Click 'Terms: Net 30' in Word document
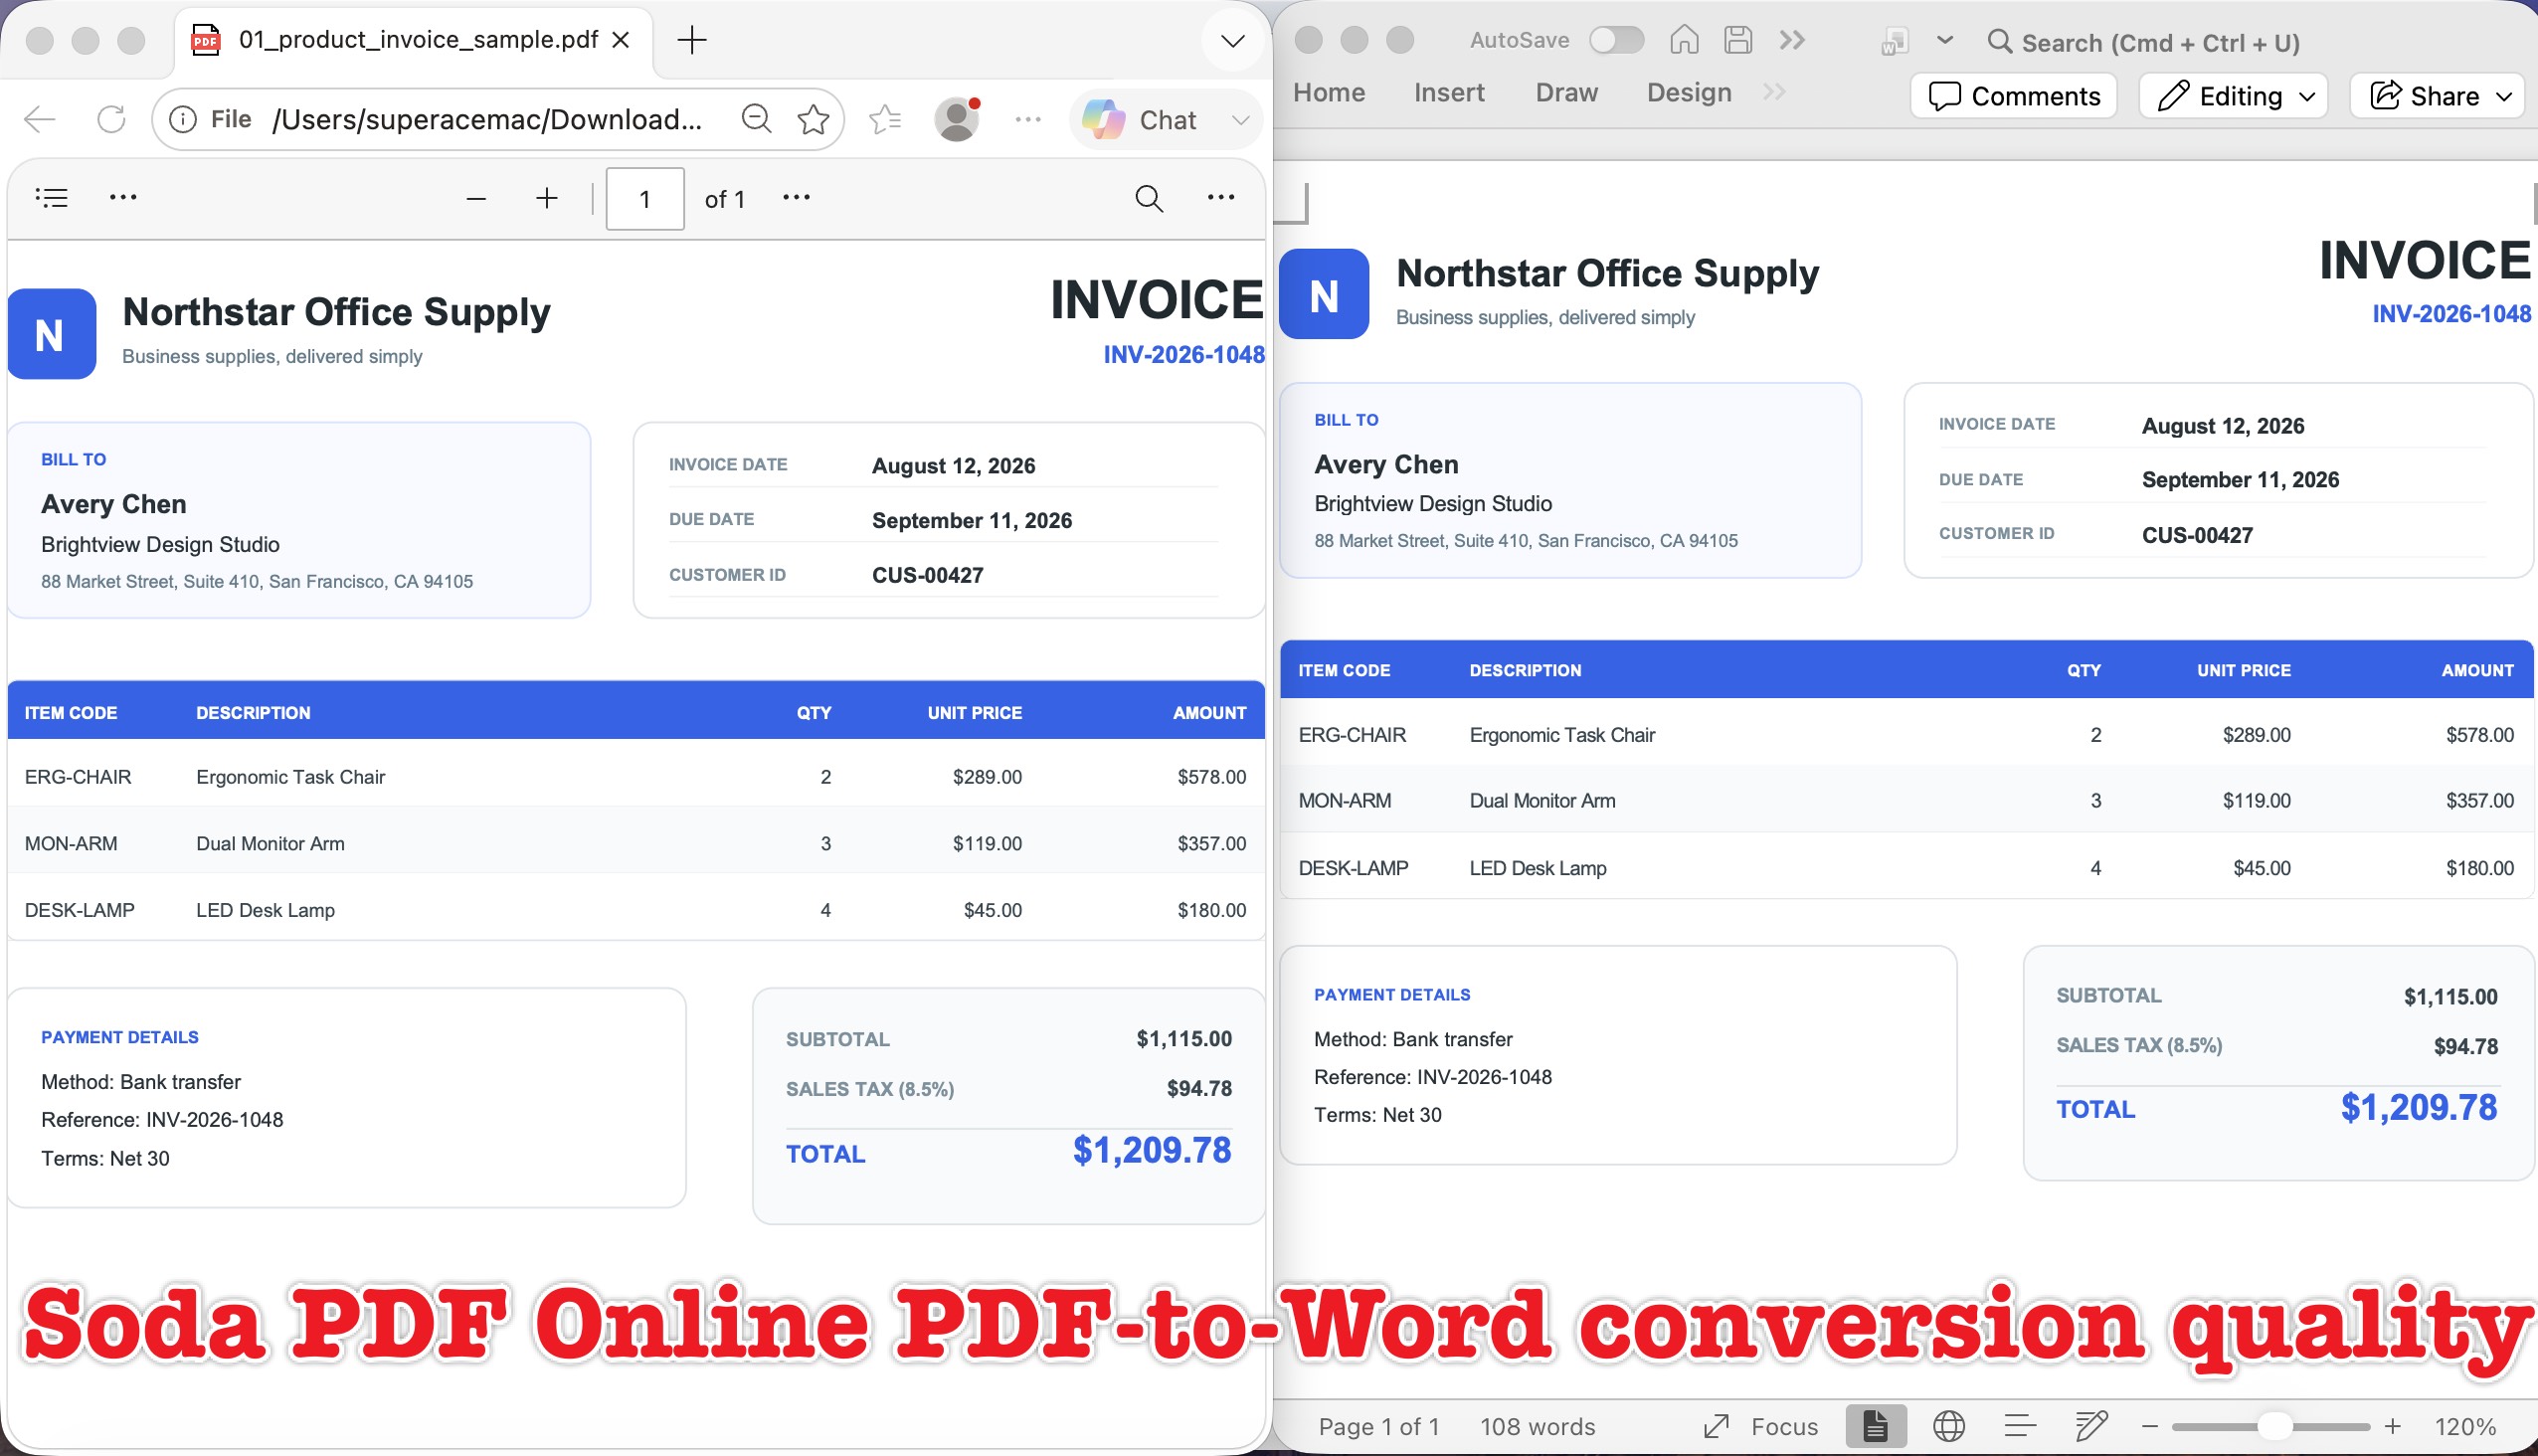 pyautogui.click(x=1377, y=1115)
